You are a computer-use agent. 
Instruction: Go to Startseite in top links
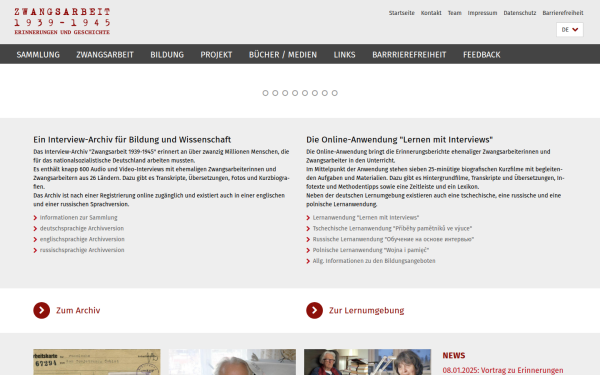coord(402,13)
